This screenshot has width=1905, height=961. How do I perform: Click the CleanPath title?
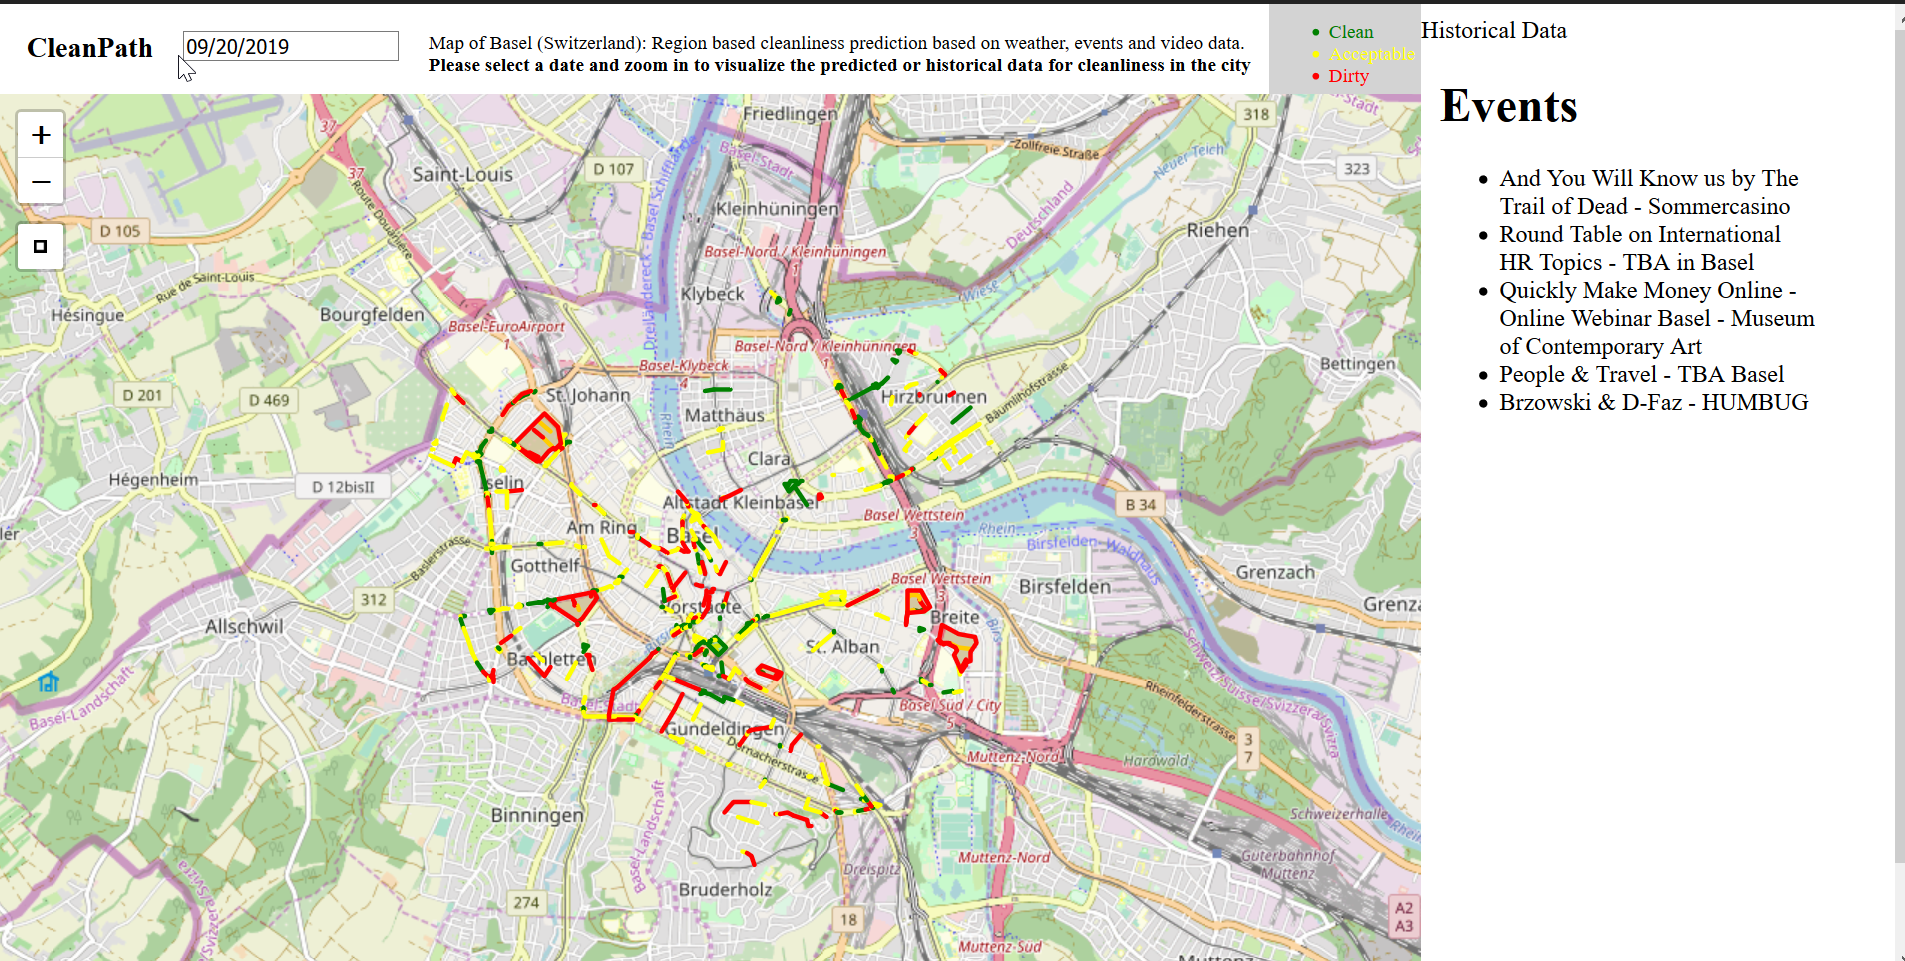(90, 48)
